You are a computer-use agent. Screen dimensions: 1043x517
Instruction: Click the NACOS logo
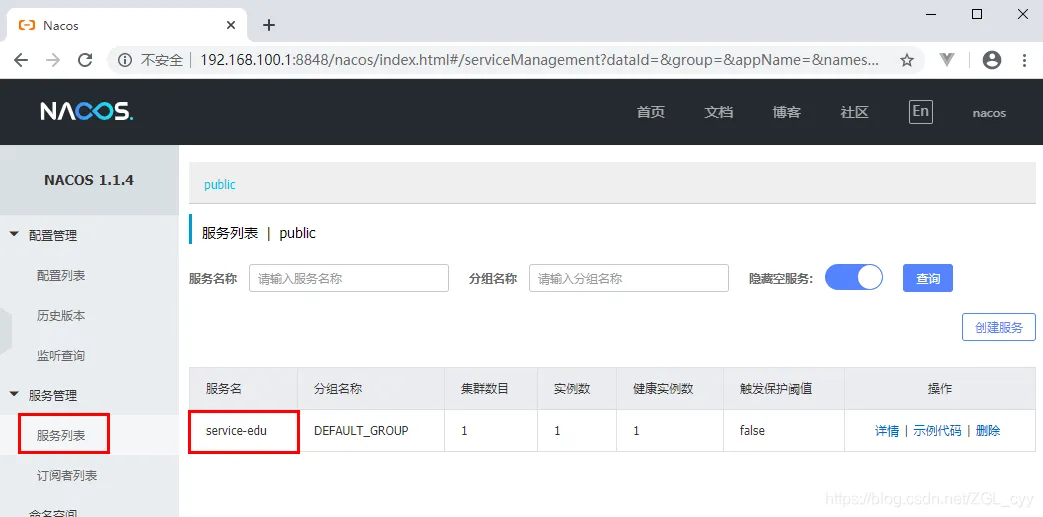point(86,112)
